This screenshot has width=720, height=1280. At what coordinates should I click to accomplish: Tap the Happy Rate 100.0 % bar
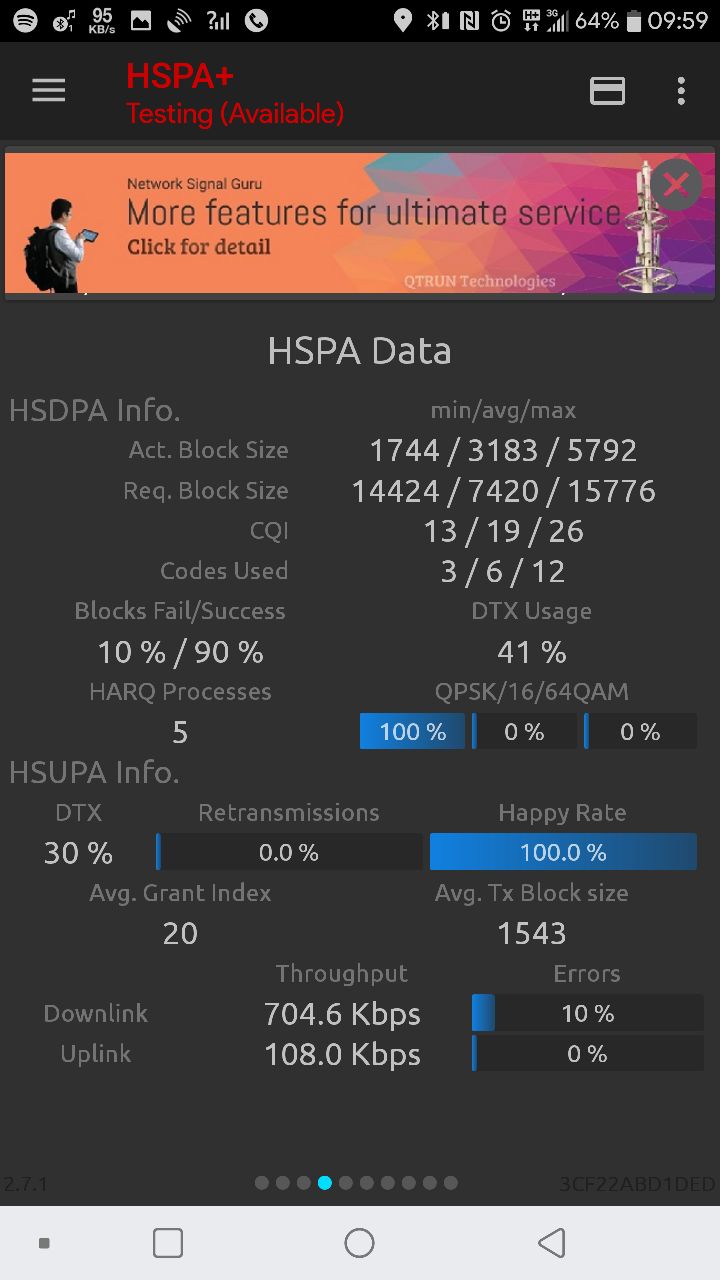pos(563,852)
